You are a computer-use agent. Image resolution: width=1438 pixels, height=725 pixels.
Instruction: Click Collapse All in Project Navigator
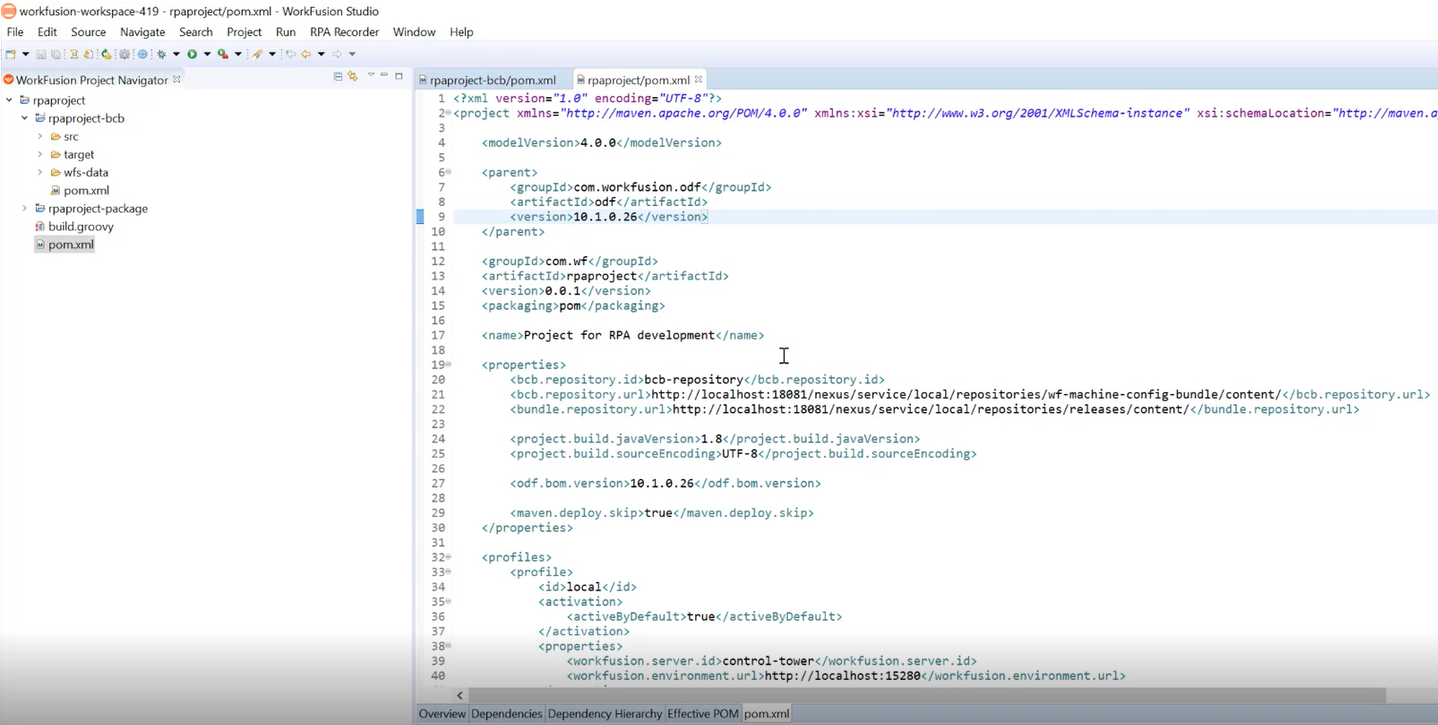(338, 76)
